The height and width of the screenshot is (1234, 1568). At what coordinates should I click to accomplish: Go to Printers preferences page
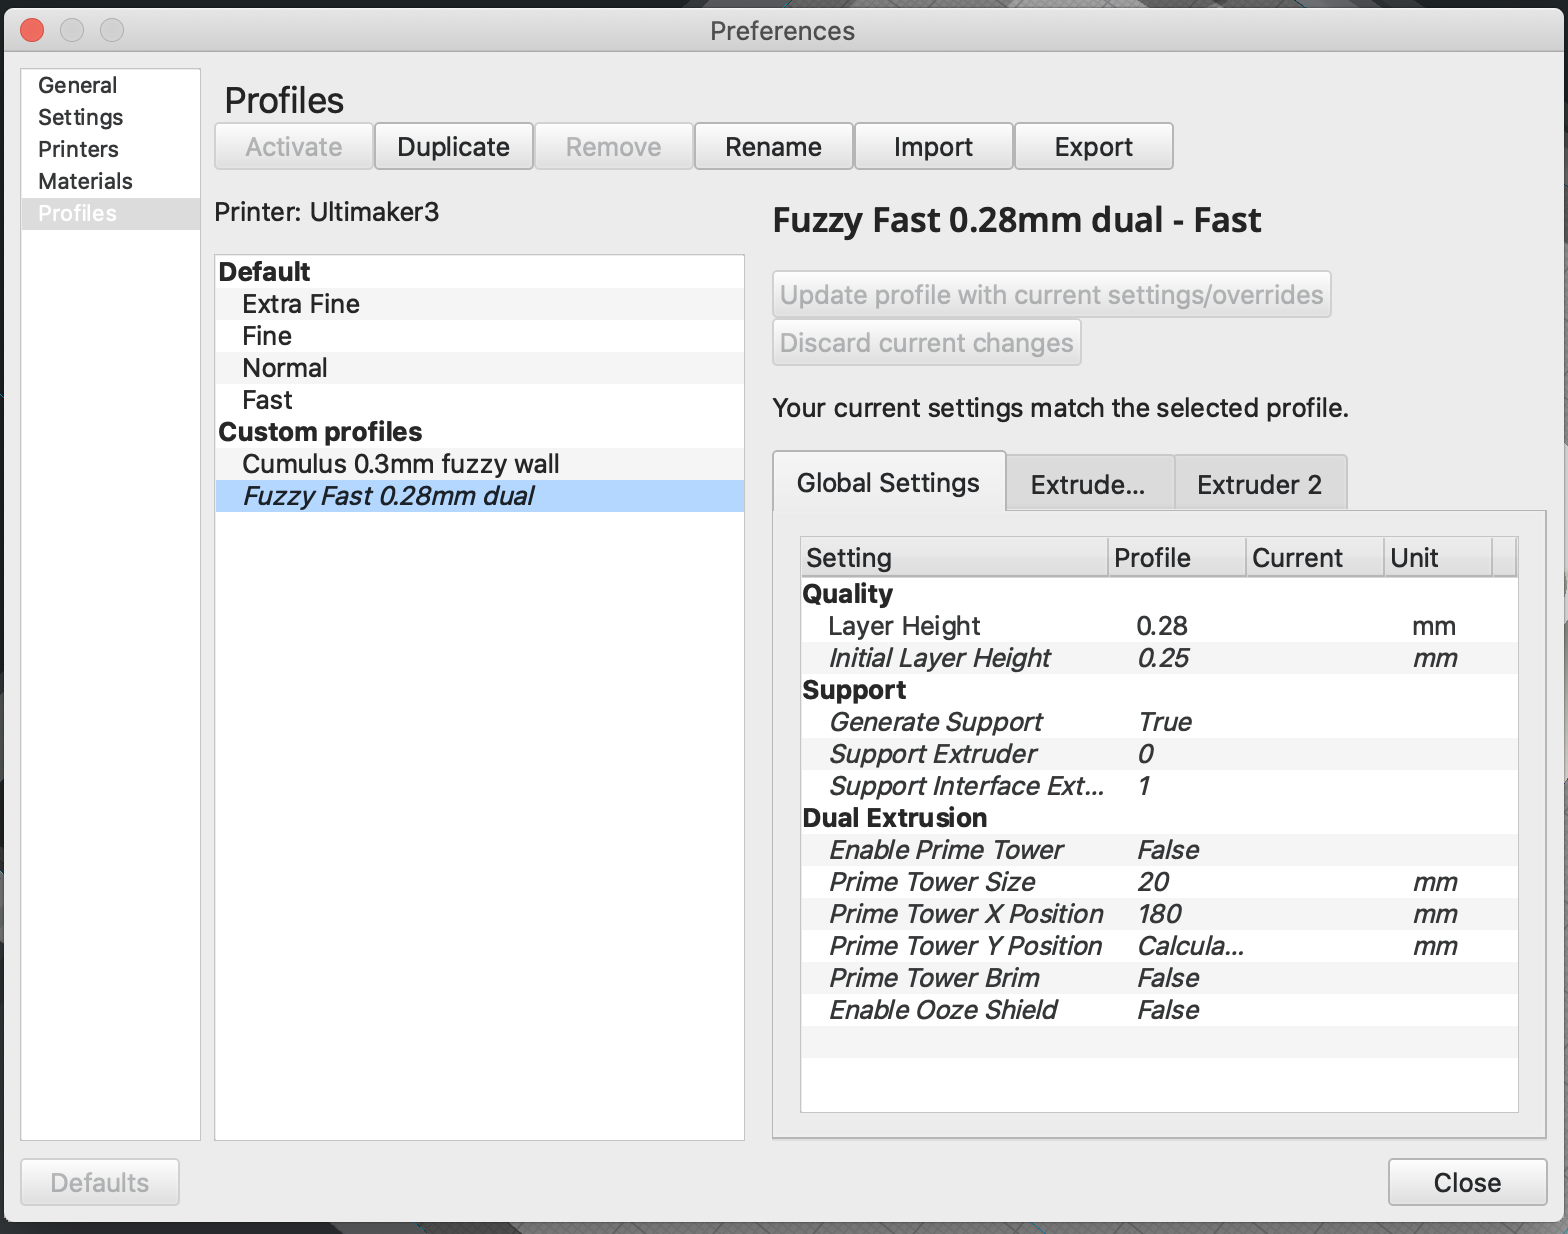click(110, 149)
